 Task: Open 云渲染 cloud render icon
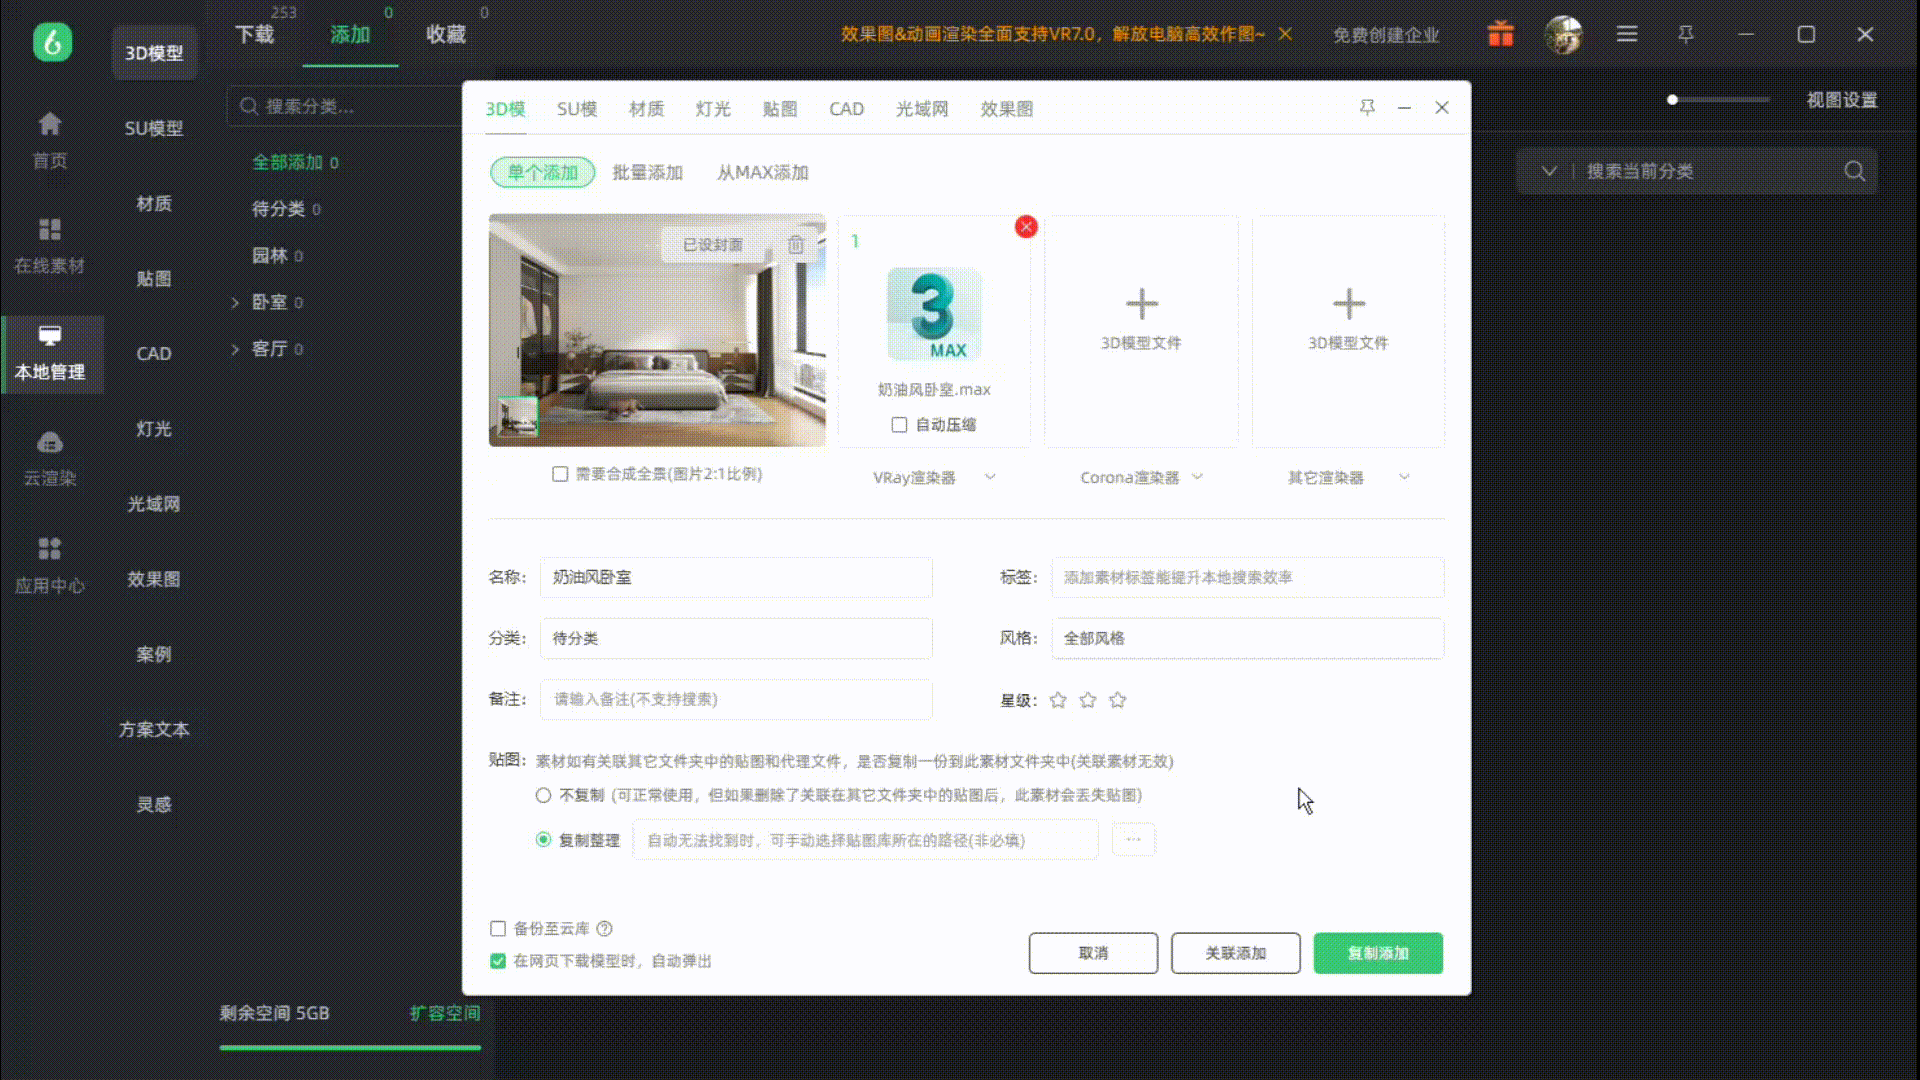(50, 442)
